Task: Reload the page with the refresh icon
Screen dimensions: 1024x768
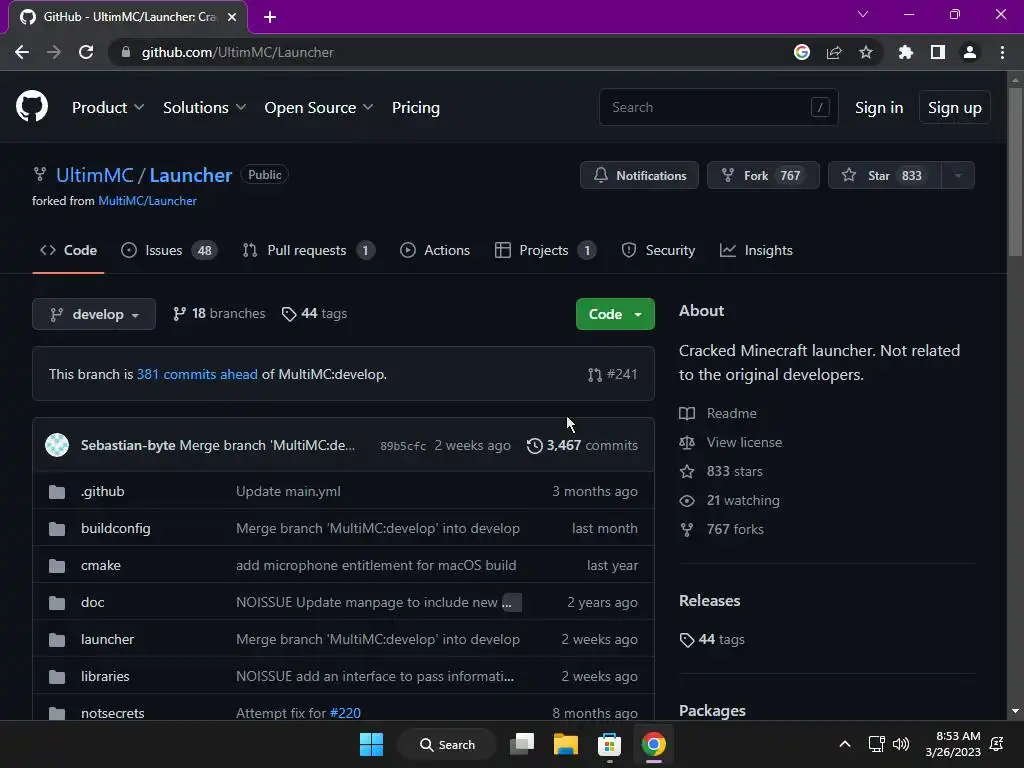Action: pyautogui.click(x=86, y=52)
